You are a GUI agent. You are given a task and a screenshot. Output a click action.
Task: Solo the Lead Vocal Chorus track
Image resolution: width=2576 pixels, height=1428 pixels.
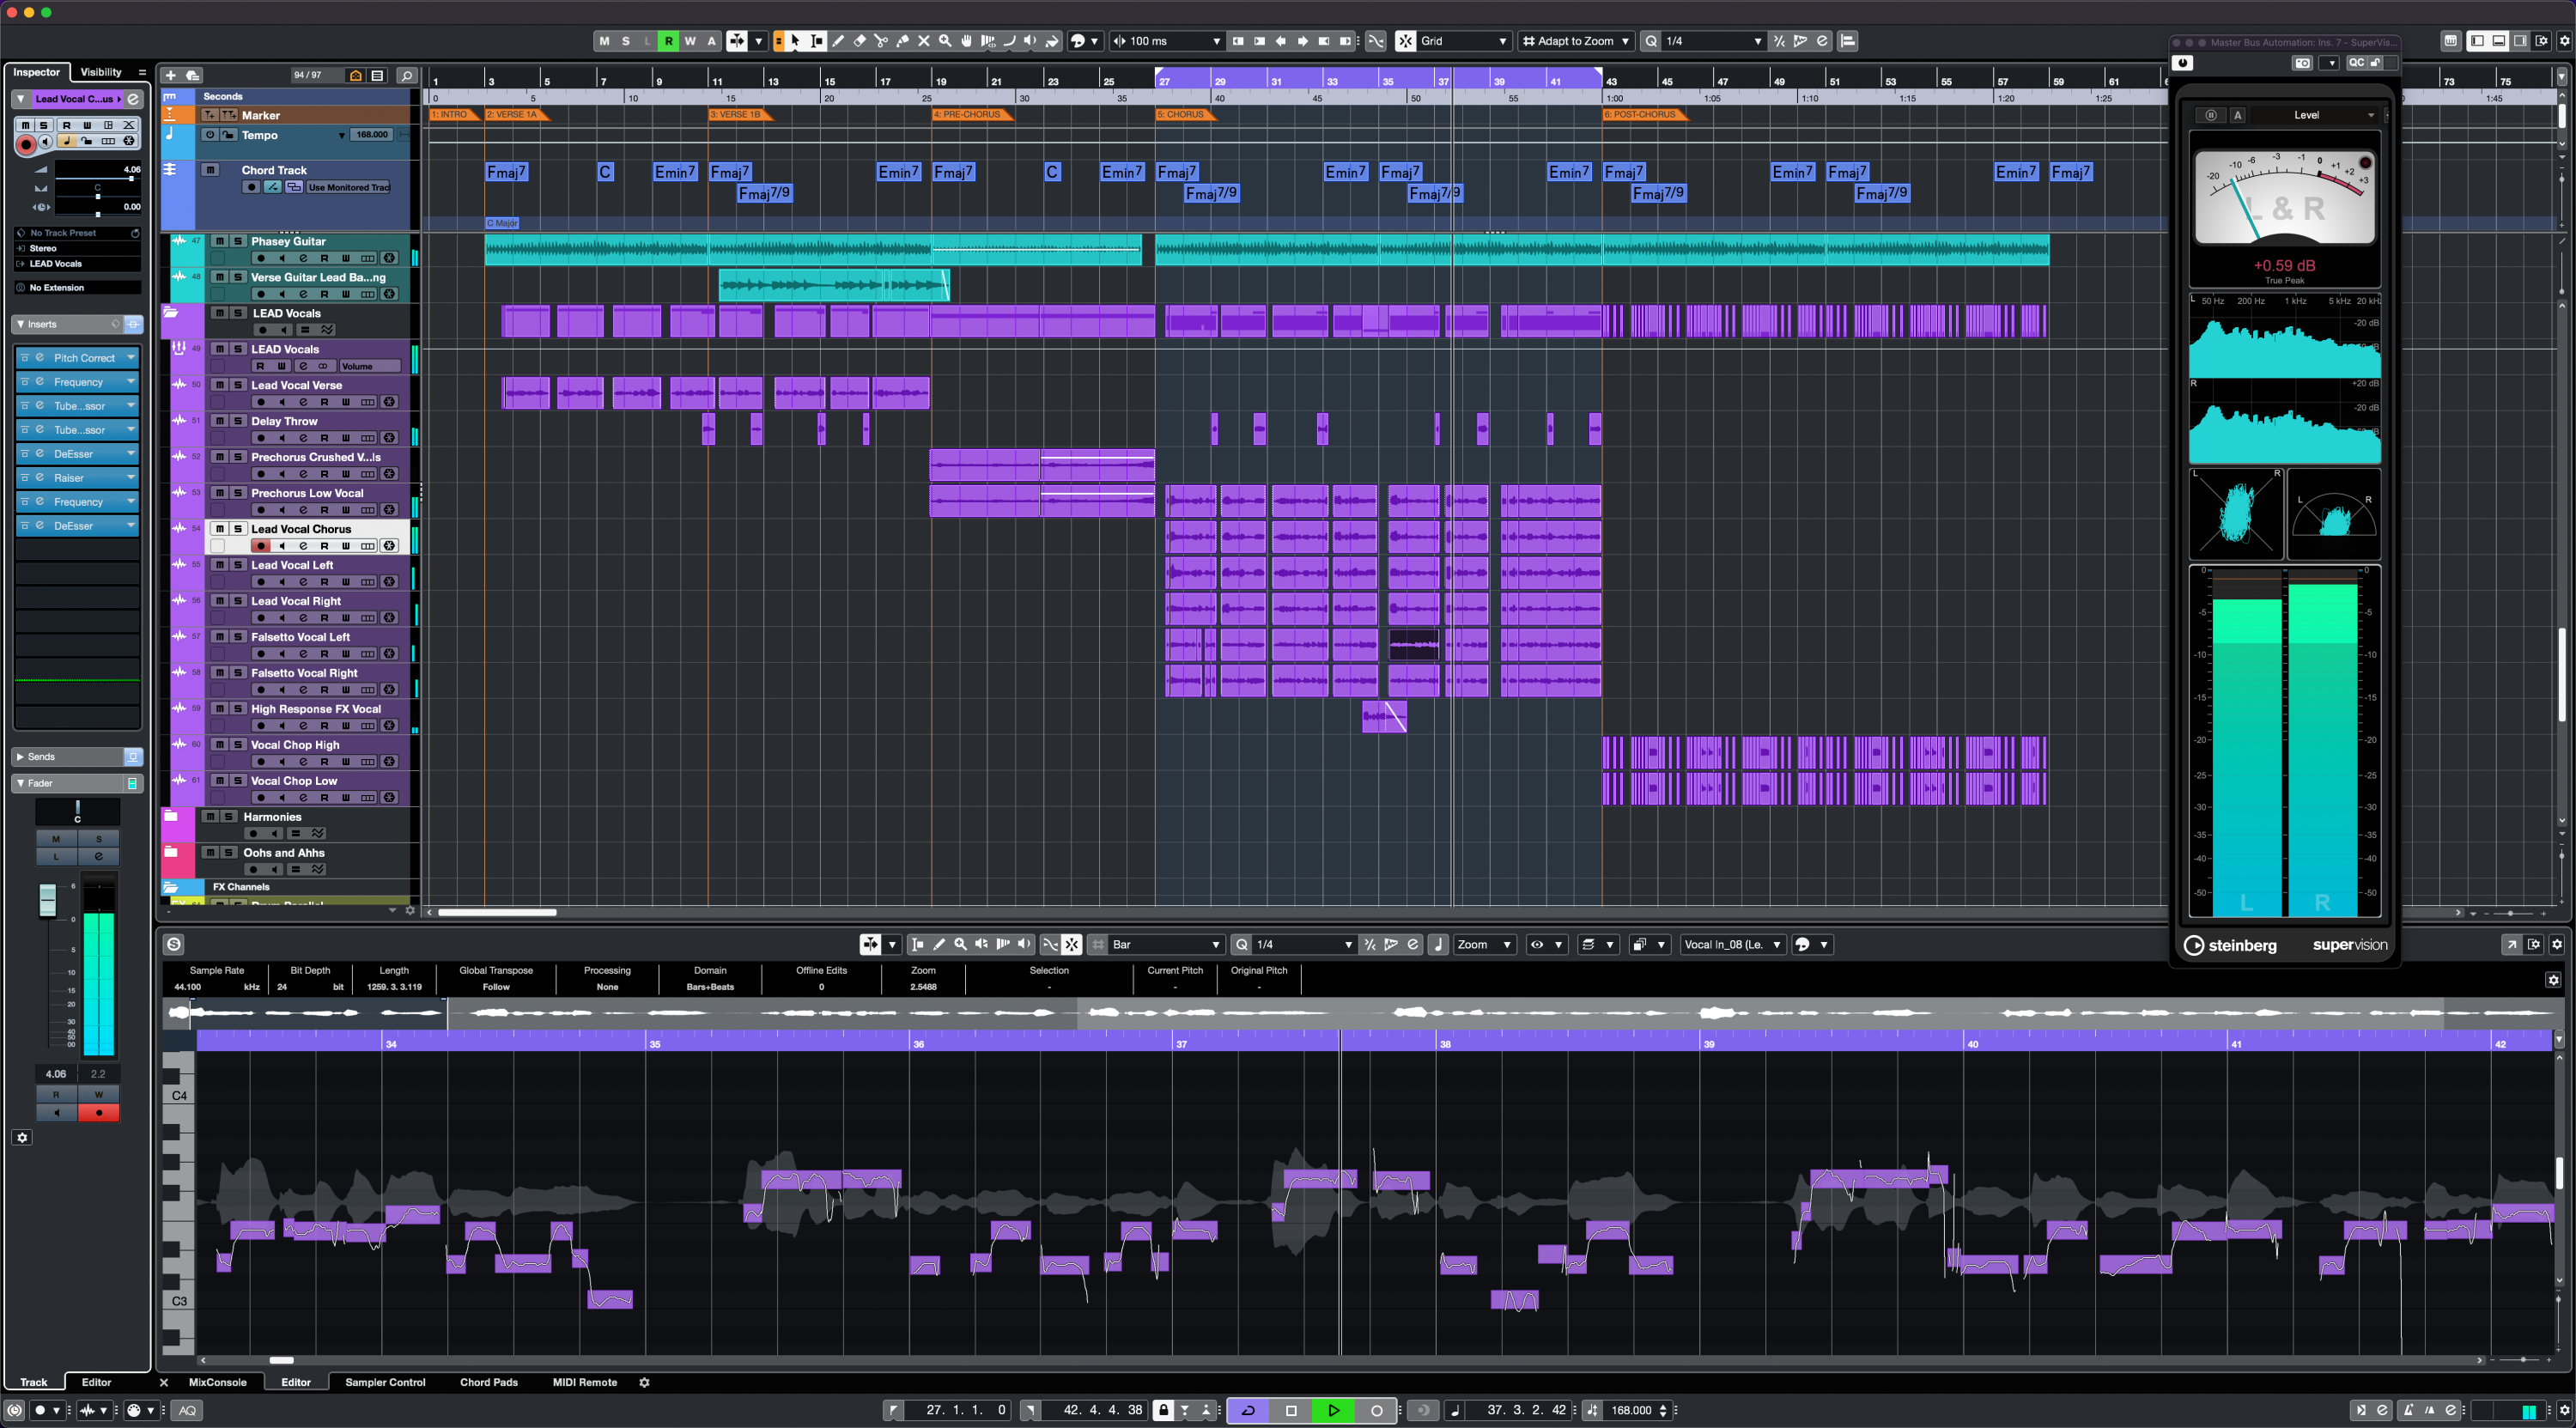(x=237, y=529)
